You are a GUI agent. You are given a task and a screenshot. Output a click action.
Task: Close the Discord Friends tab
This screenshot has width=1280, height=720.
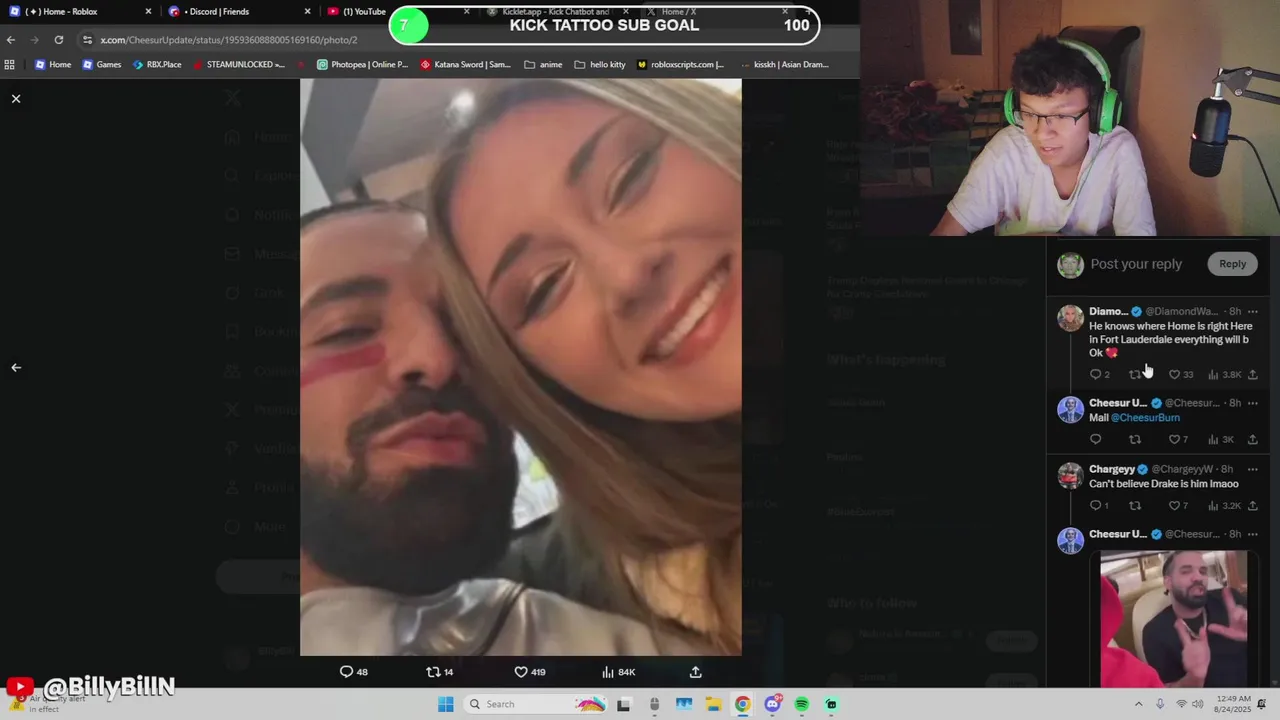tap(308, 11)
